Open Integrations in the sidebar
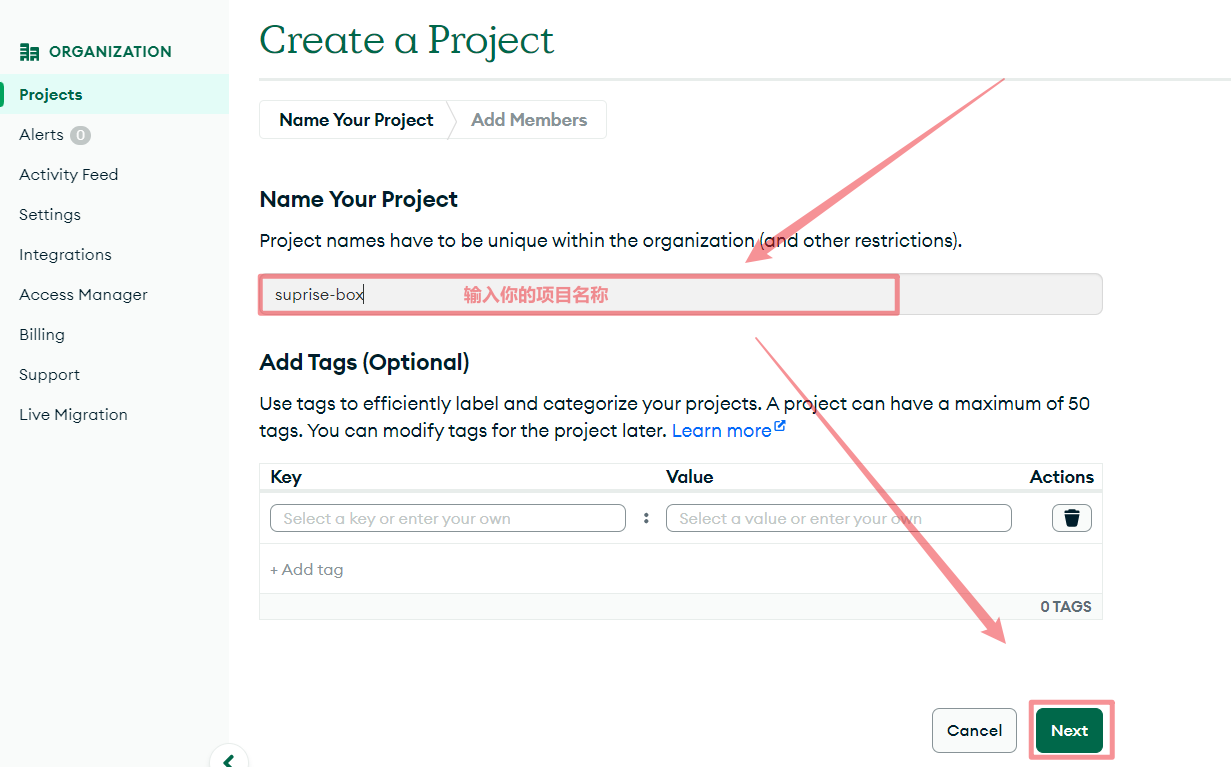 tap(65, 255)
